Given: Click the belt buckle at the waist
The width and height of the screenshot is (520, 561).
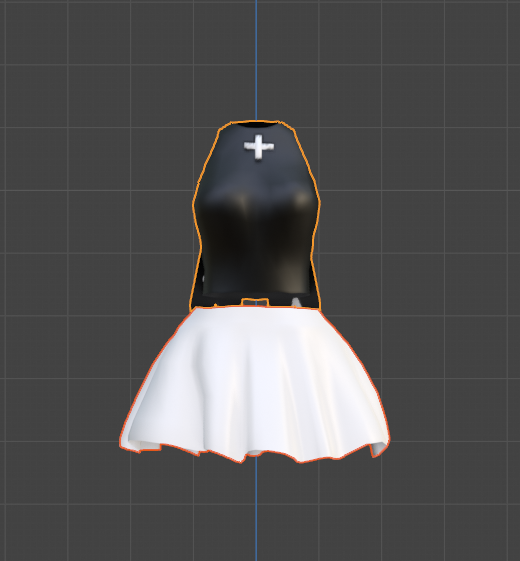Looking at the screenshot, I should [x=255, y=302].
